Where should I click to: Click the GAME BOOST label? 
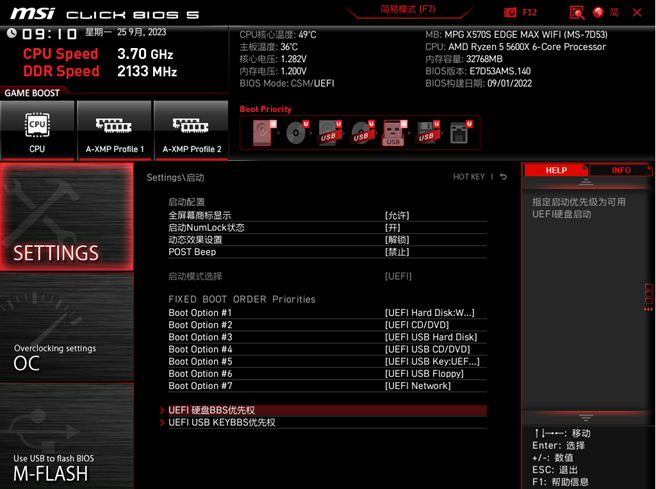[32, 93]
